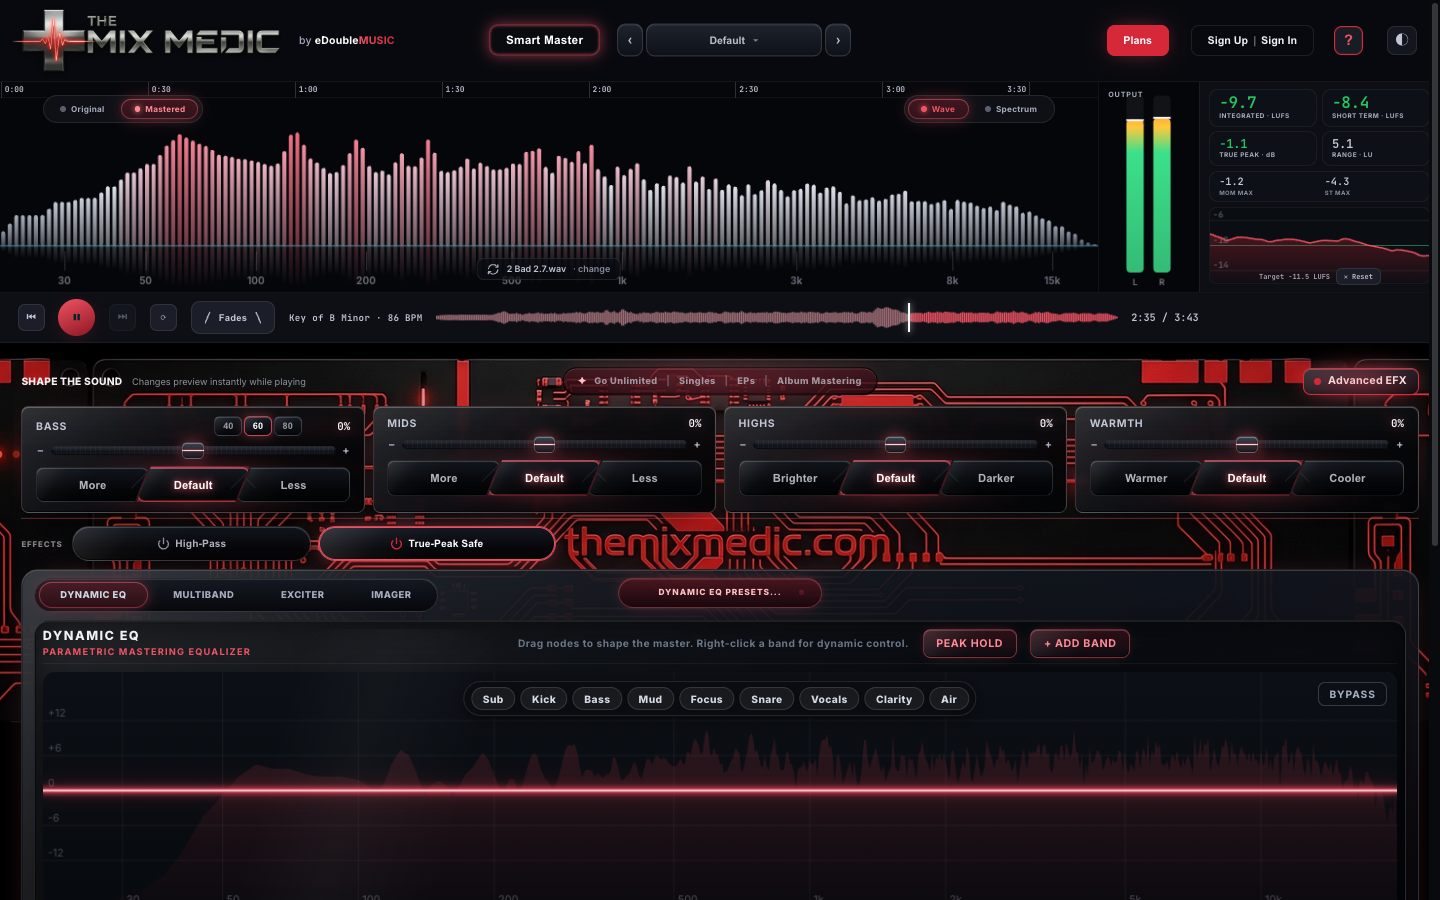
Task: Open the Fades options
Action: pos(233,317)
